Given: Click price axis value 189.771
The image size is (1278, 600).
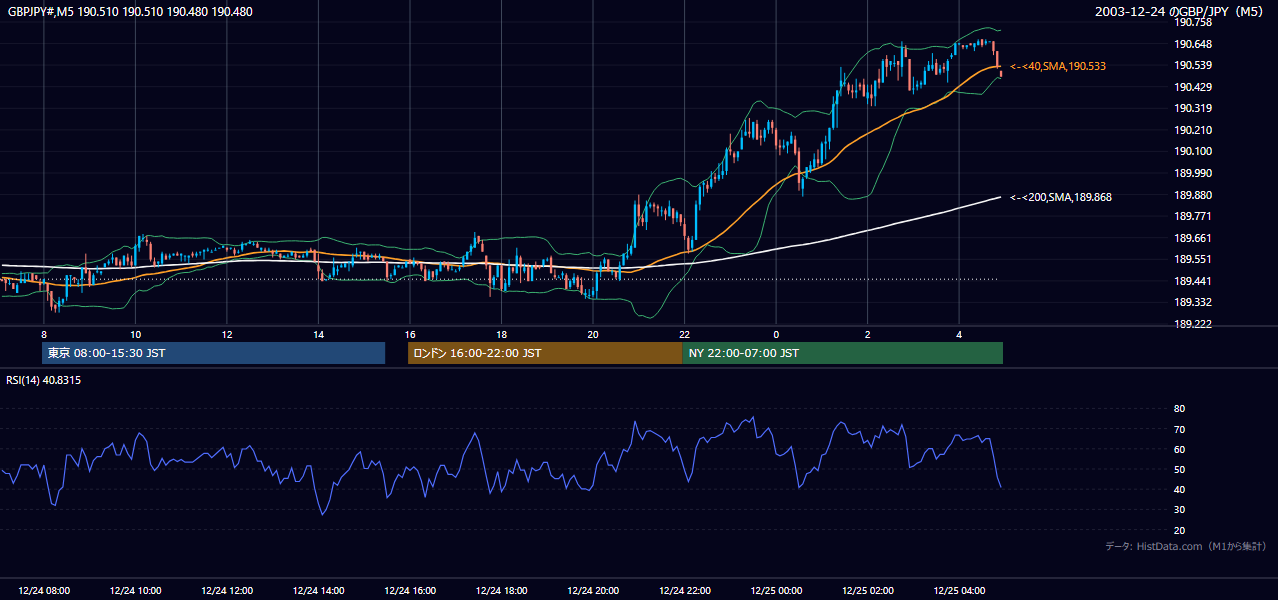Looking at the screenshot, I should coord(1192,216).
